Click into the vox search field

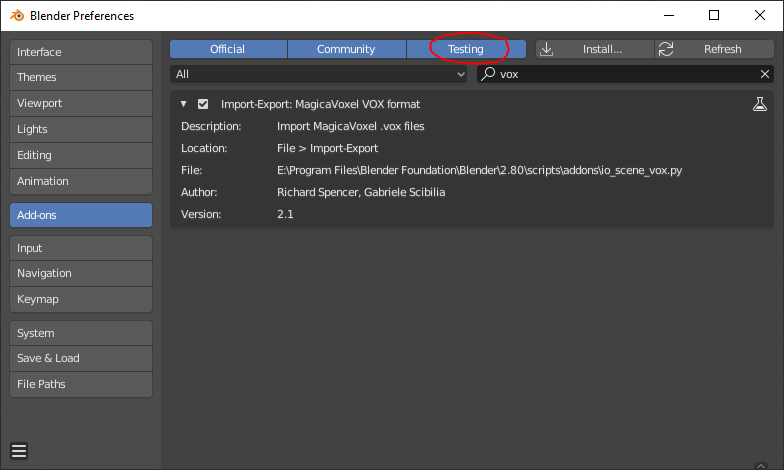click(x=625, y=74)
